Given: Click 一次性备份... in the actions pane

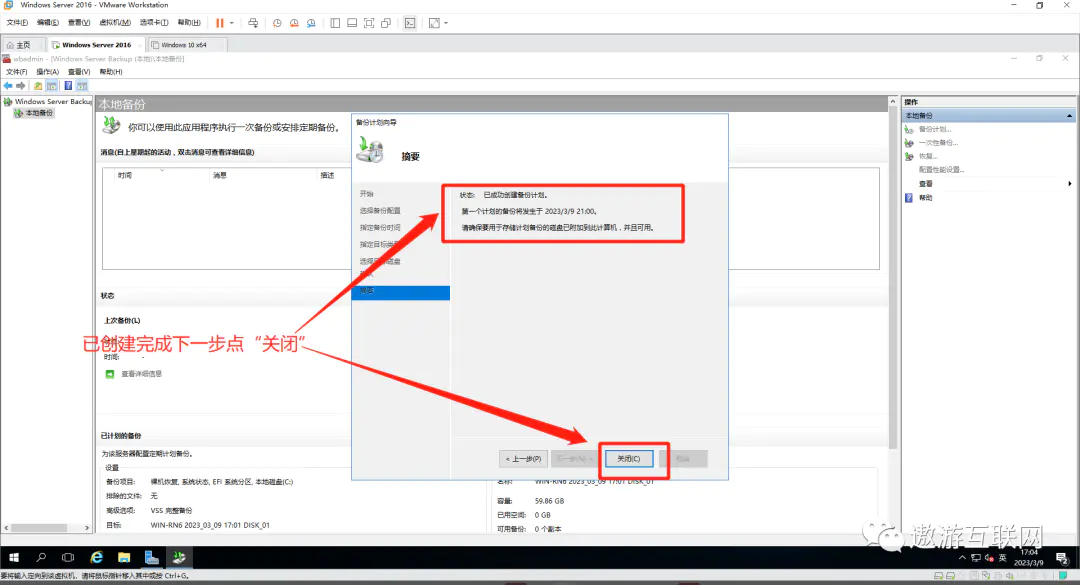Looking at the screenshot, I should pyautogui.click(x=938, y=143).
